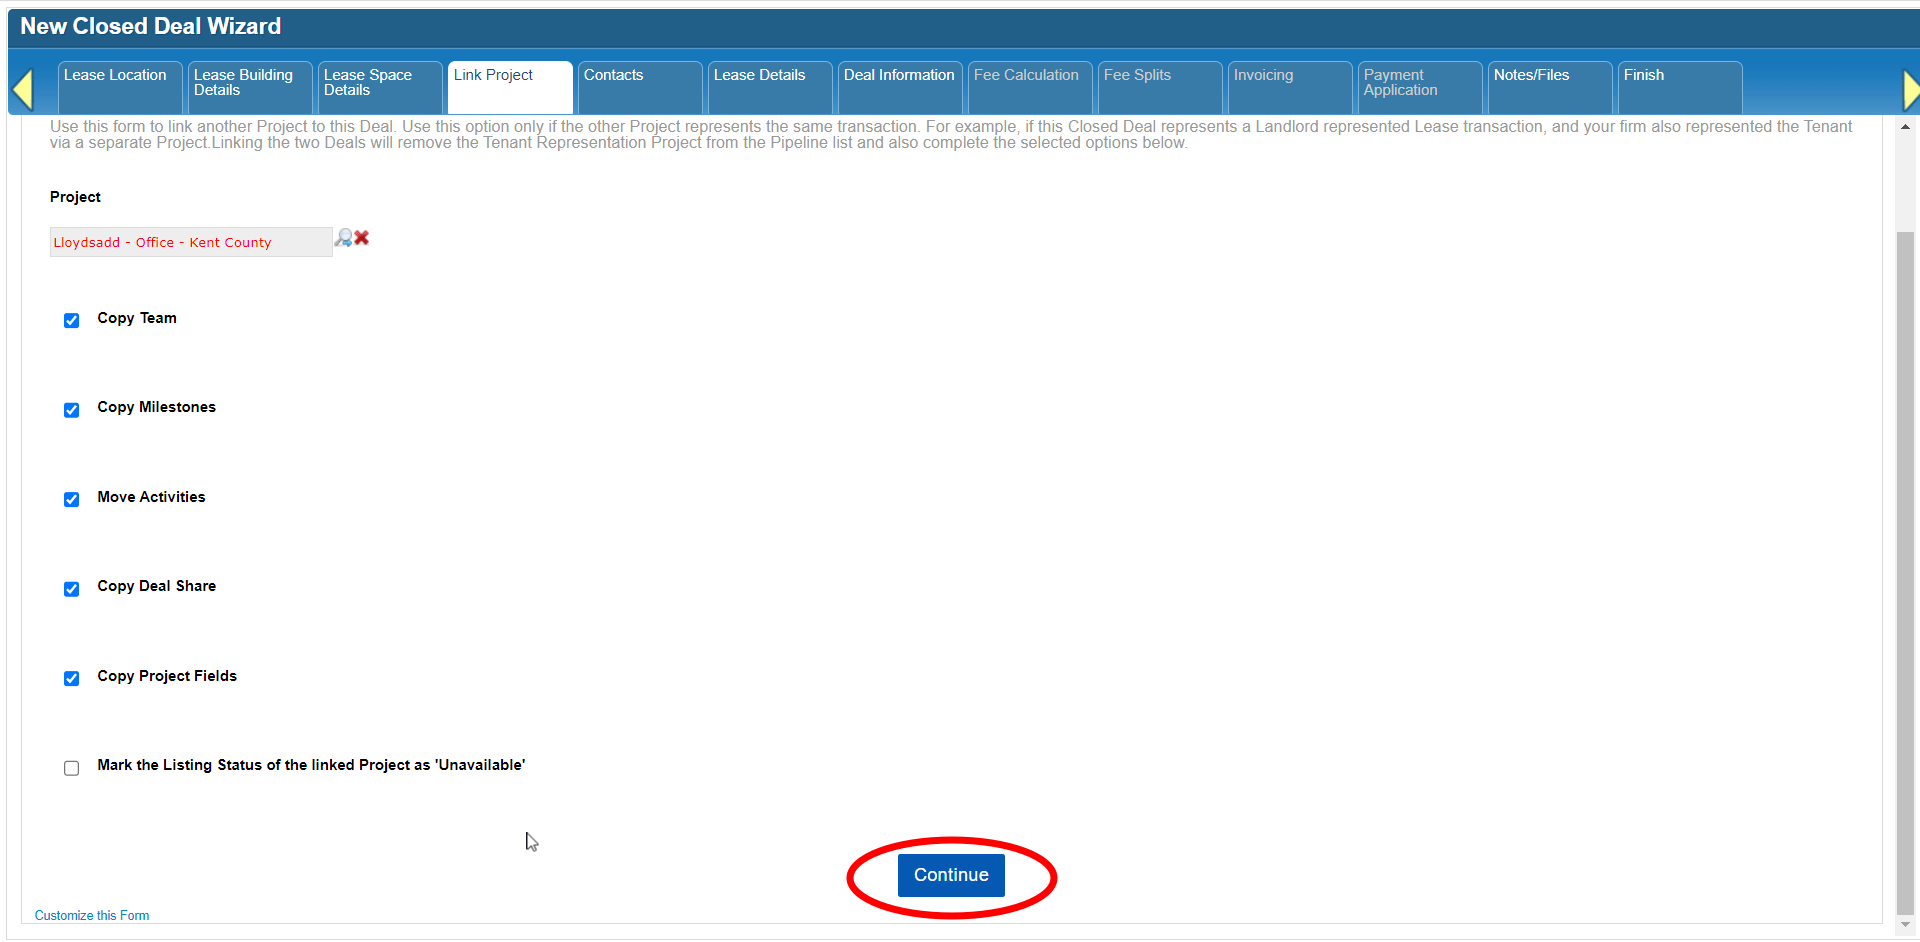Image resolution: width=1920 pixels, height=942 pixels.
Task: Click the vertical scrollbar down arrow
Action: click(1905, 925)
